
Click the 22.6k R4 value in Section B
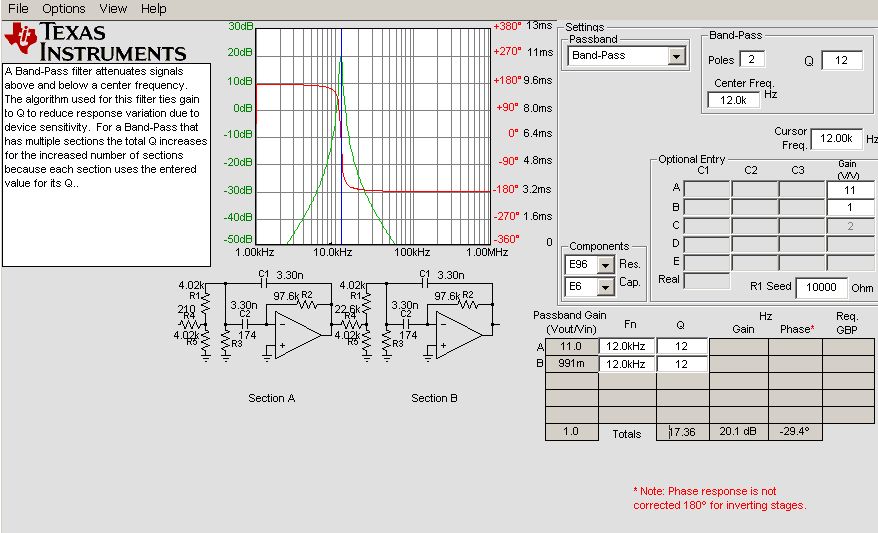347,309
